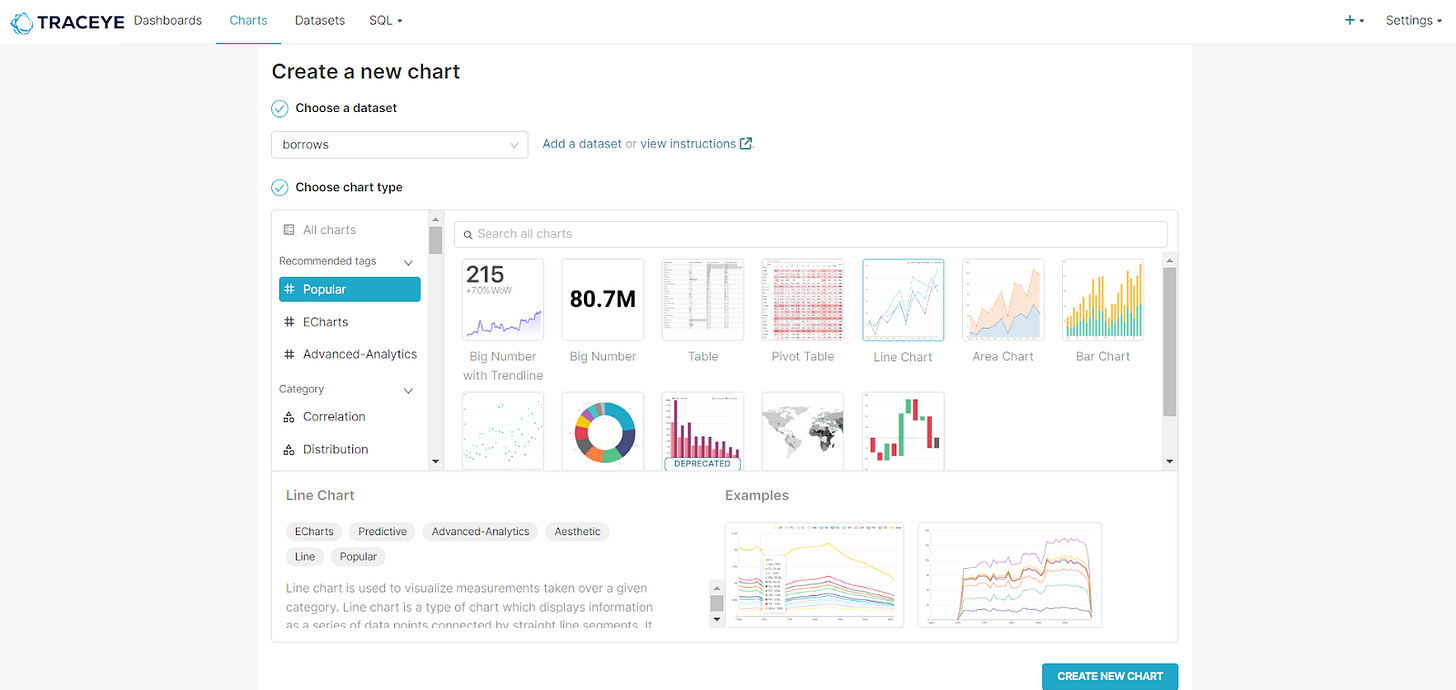This screenshot has width=1456, height=690.
Task: Click the description scrollbar
Action: pos(716,603)
